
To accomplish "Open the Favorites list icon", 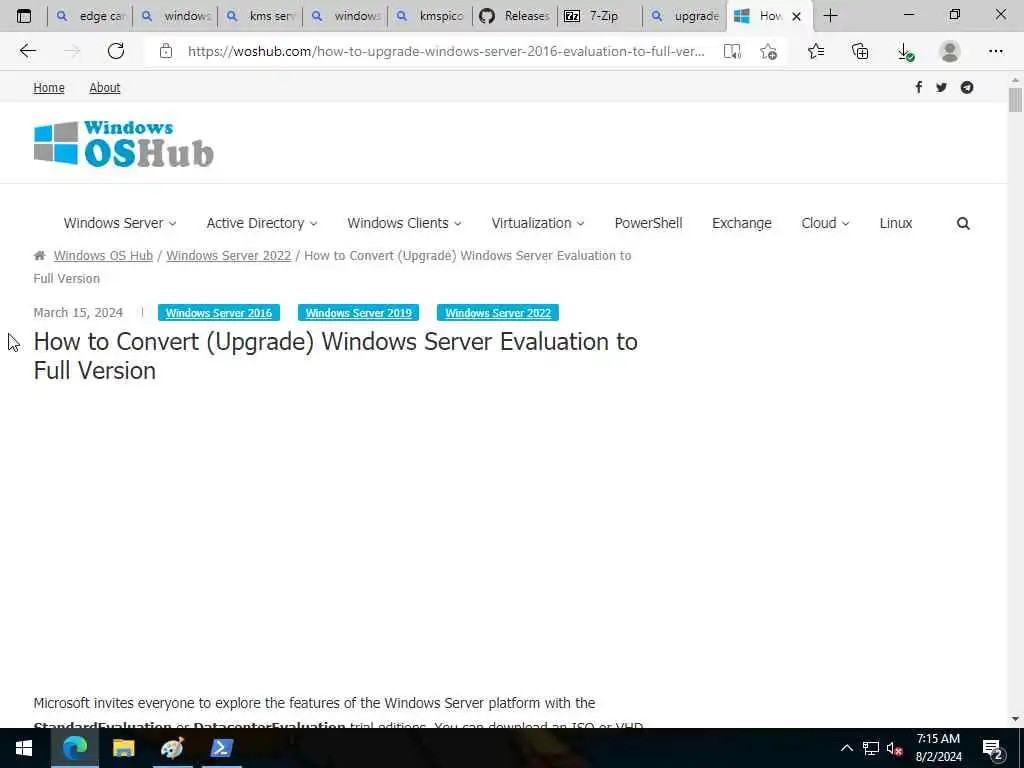I will point(816,51).
